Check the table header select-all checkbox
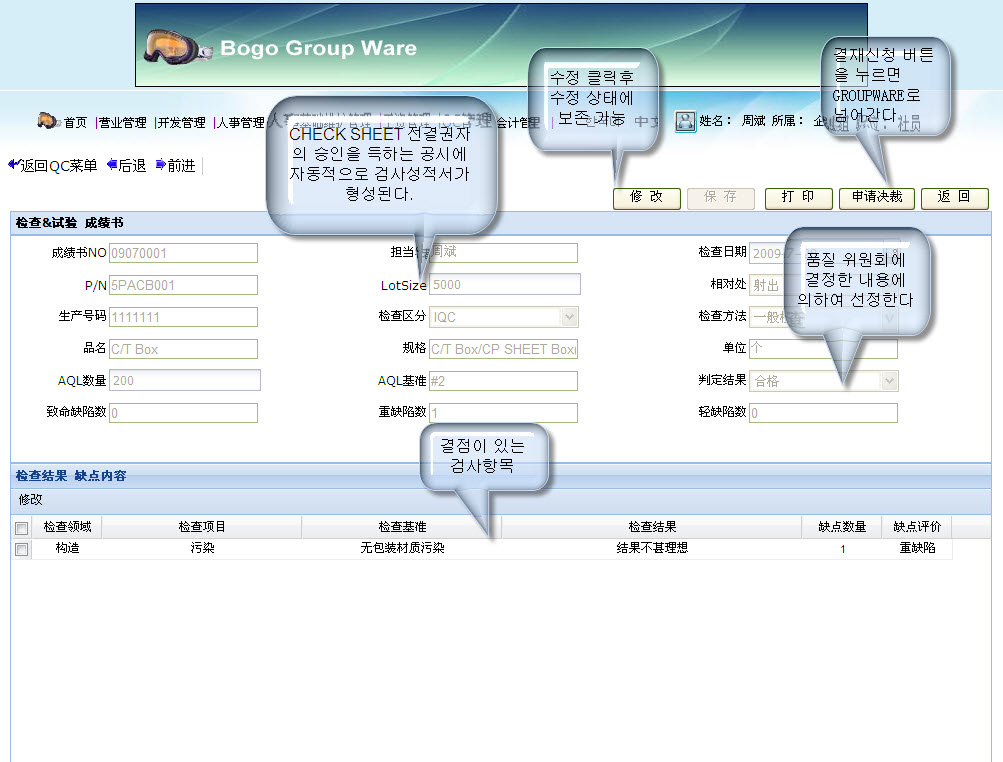Screen dimensions: 1003x762 pos(21,527)
